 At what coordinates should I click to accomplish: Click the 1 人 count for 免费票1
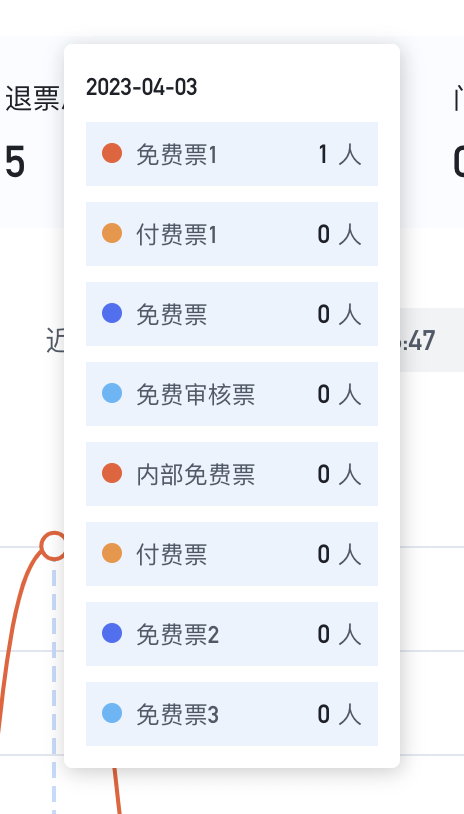click(x=339, y=155)
